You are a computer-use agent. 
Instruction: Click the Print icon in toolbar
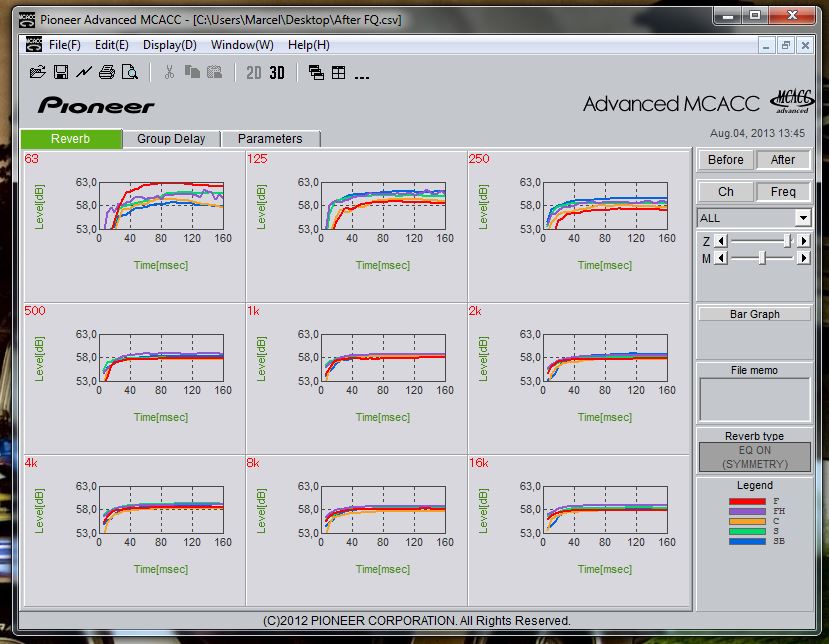[x=107, y=72]
